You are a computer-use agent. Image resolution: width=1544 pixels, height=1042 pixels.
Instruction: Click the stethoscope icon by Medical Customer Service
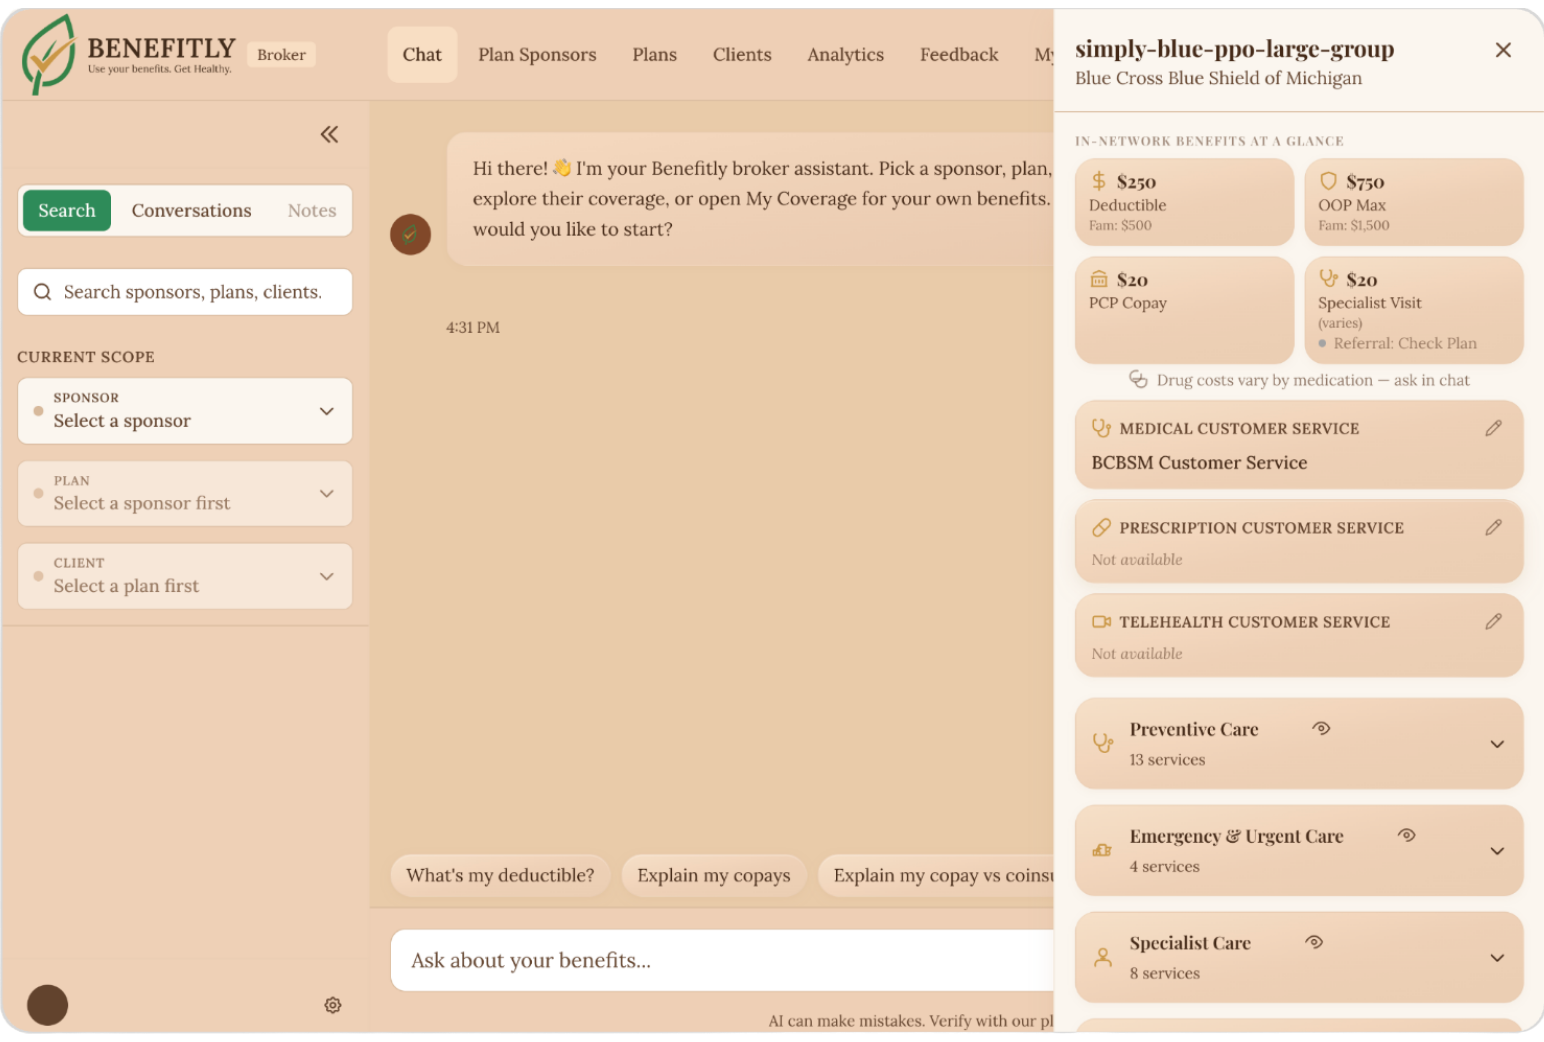(x=1101, y=428)
